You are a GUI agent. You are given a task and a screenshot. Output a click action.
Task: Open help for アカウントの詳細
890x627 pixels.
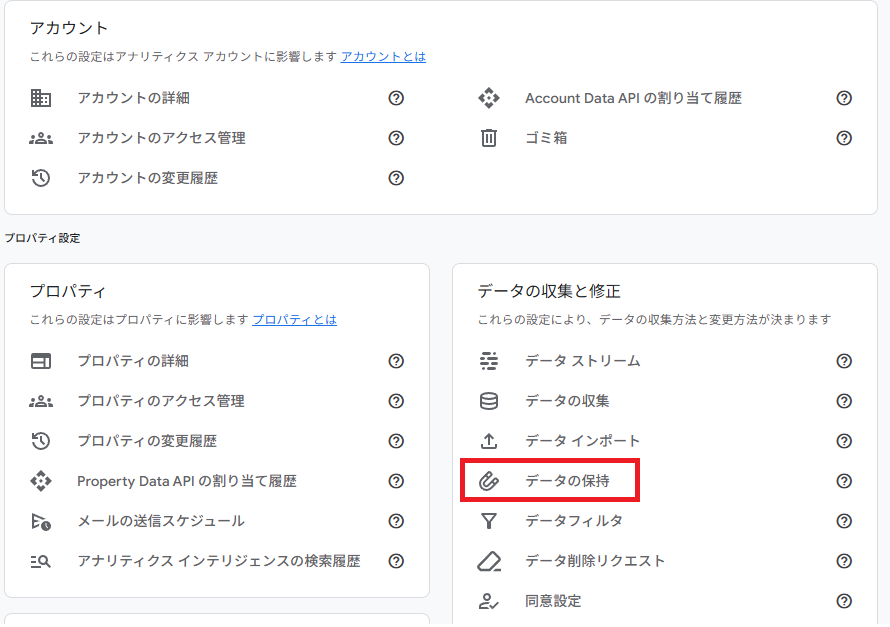tap(396, 98)
